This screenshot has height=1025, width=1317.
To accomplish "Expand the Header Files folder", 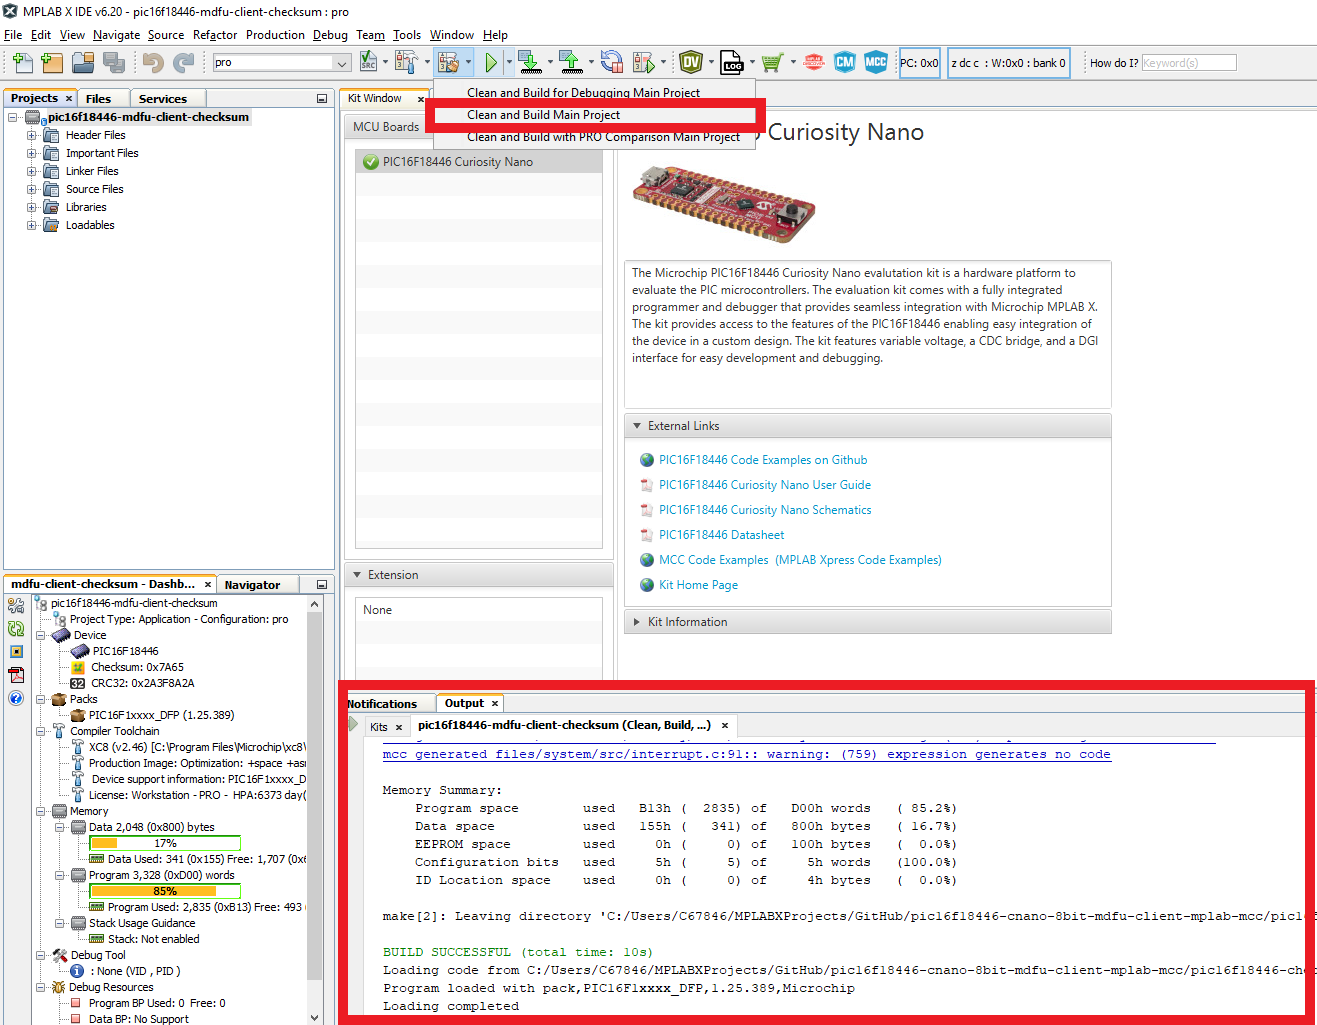I will [32, 135].
